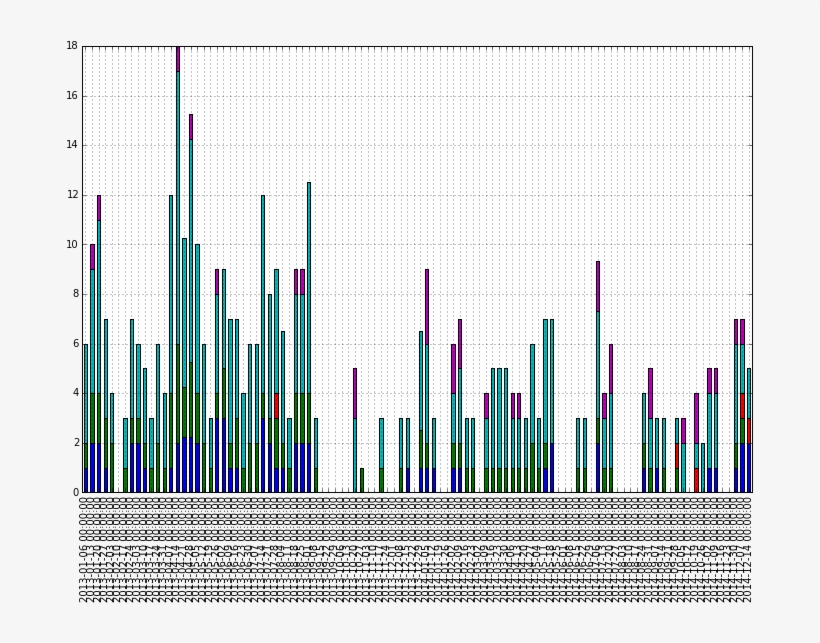Click the rightmost bar in the chart

pyautogui.click(x=749, y=430)
